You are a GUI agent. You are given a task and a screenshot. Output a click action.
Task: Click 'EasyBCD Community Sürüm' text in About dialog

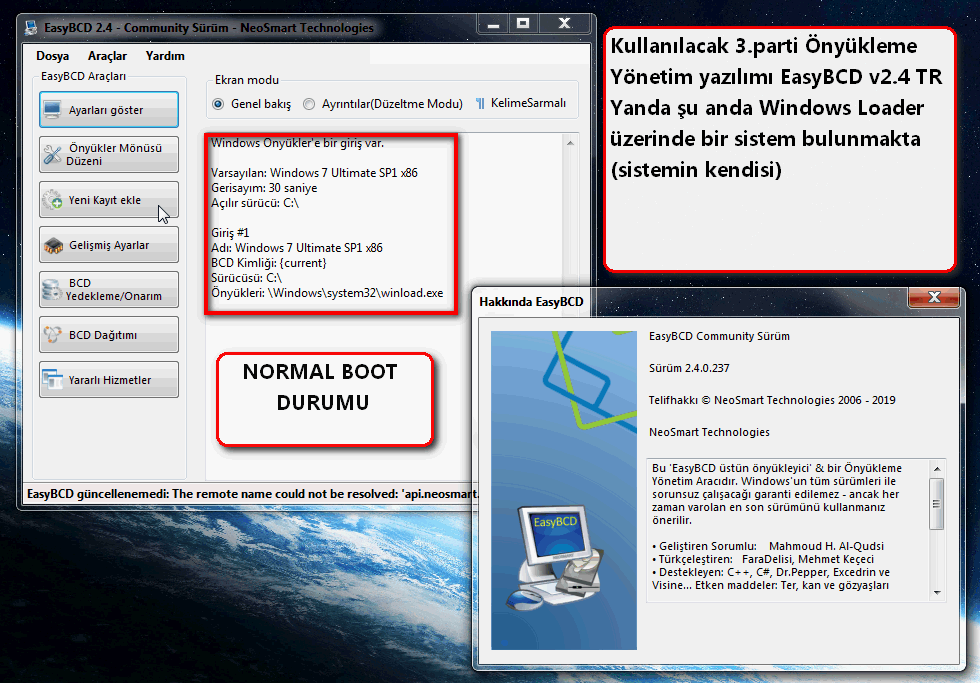click(719, 336)
